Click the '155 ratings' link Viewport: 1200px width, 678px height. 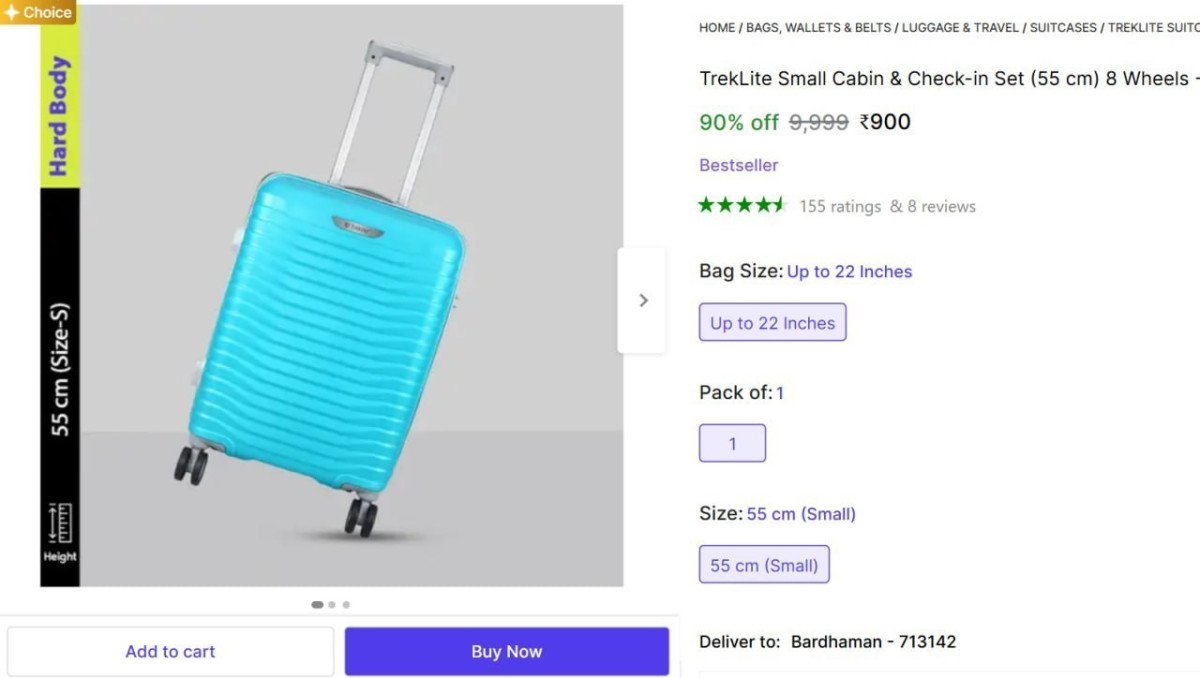(x=840, y=206)
